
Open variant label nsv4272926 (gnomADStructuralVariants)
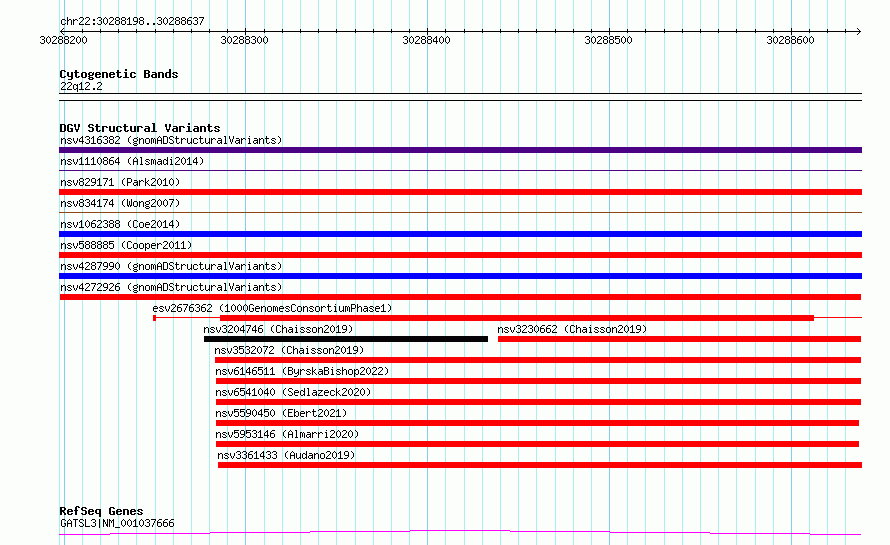[x=171, y=287]
